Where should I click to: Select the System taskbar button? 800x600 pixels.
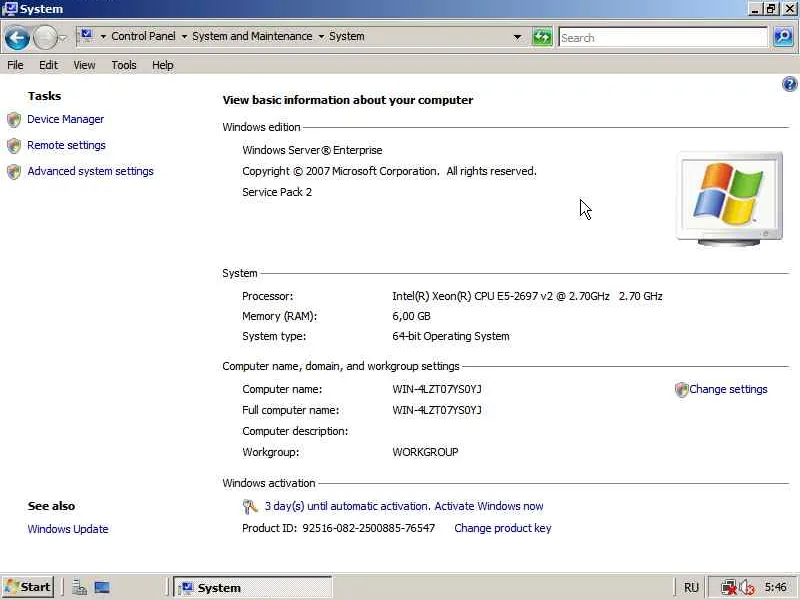[x=253, y=587]
